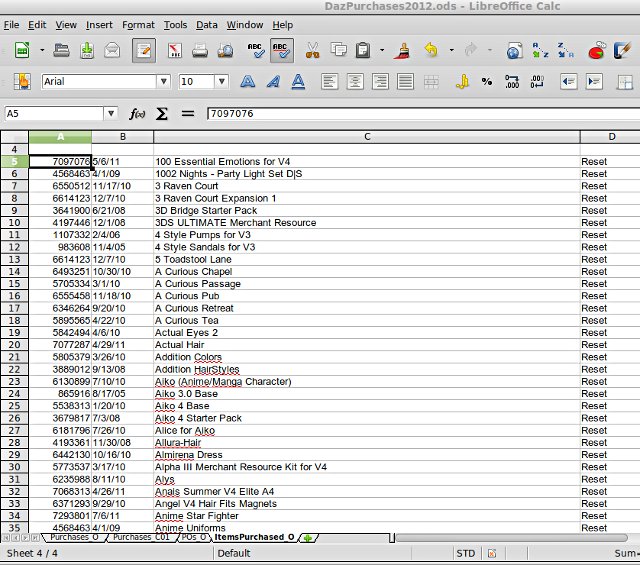The width and height of the screenshot is (640, 565).
Task: Click the Document as E-mail icon
Action: pos(112,51)
